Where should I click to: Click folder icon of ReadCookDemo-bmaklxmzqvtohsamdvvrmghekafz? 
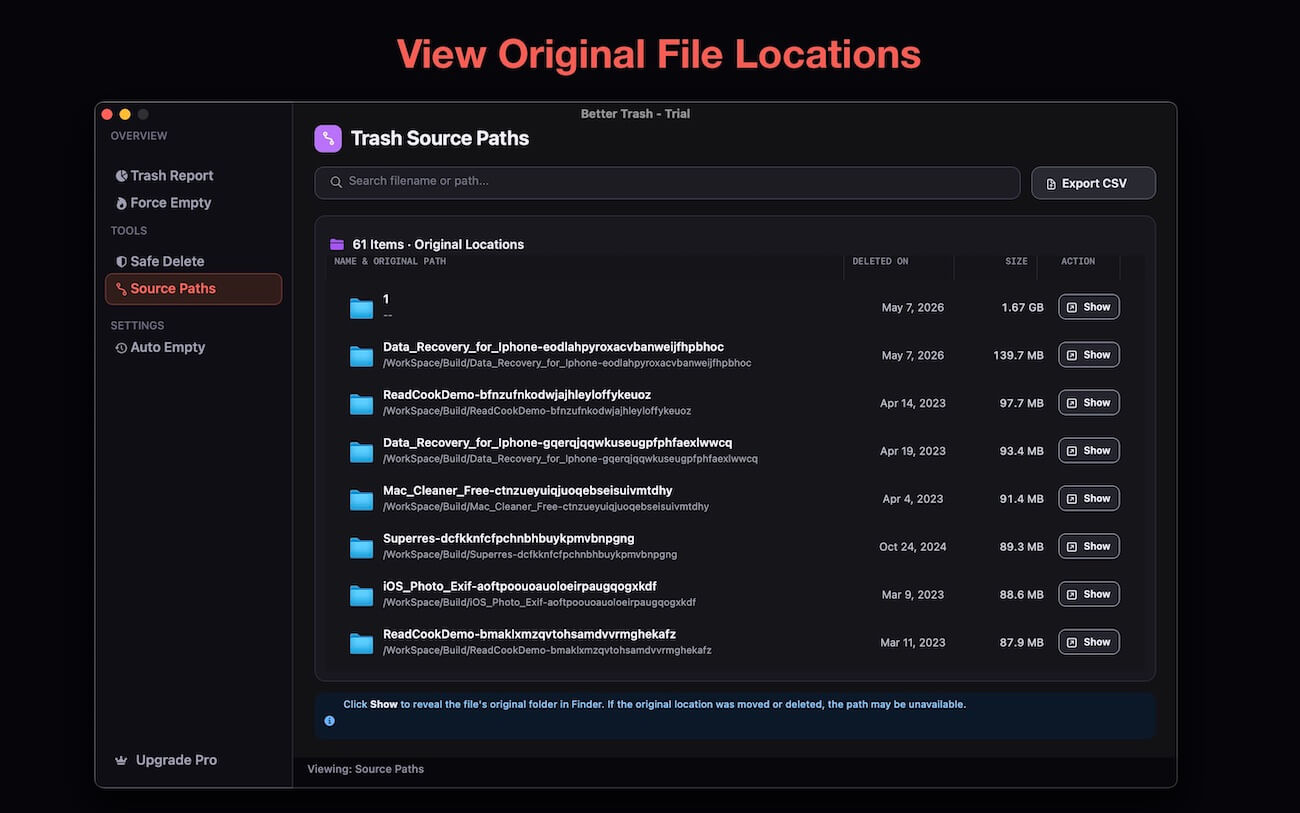361,643
